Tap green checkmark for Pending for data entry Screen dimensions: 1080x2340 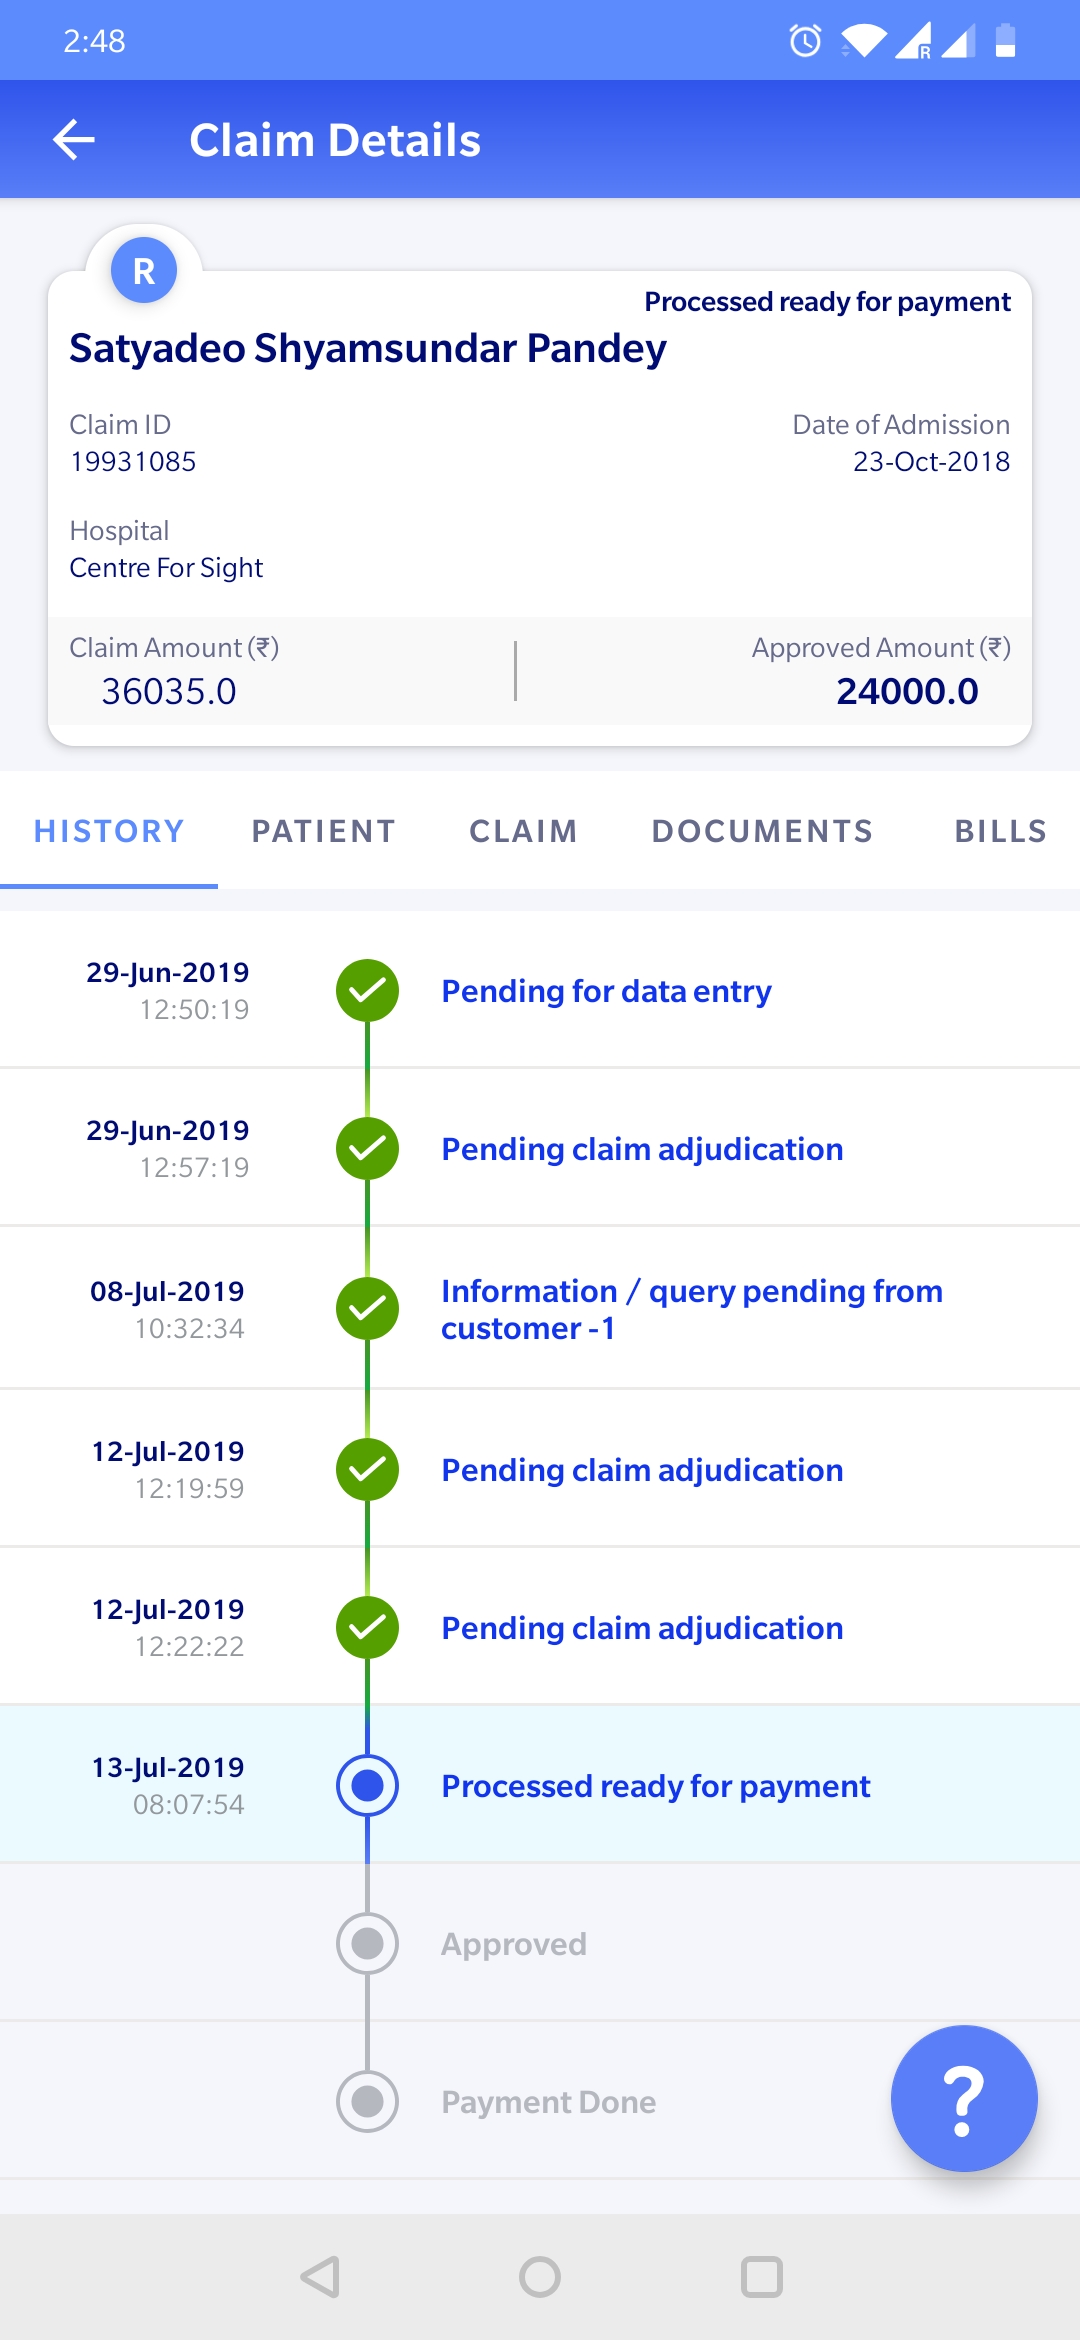pyautogui.click(x=367, y=991)
